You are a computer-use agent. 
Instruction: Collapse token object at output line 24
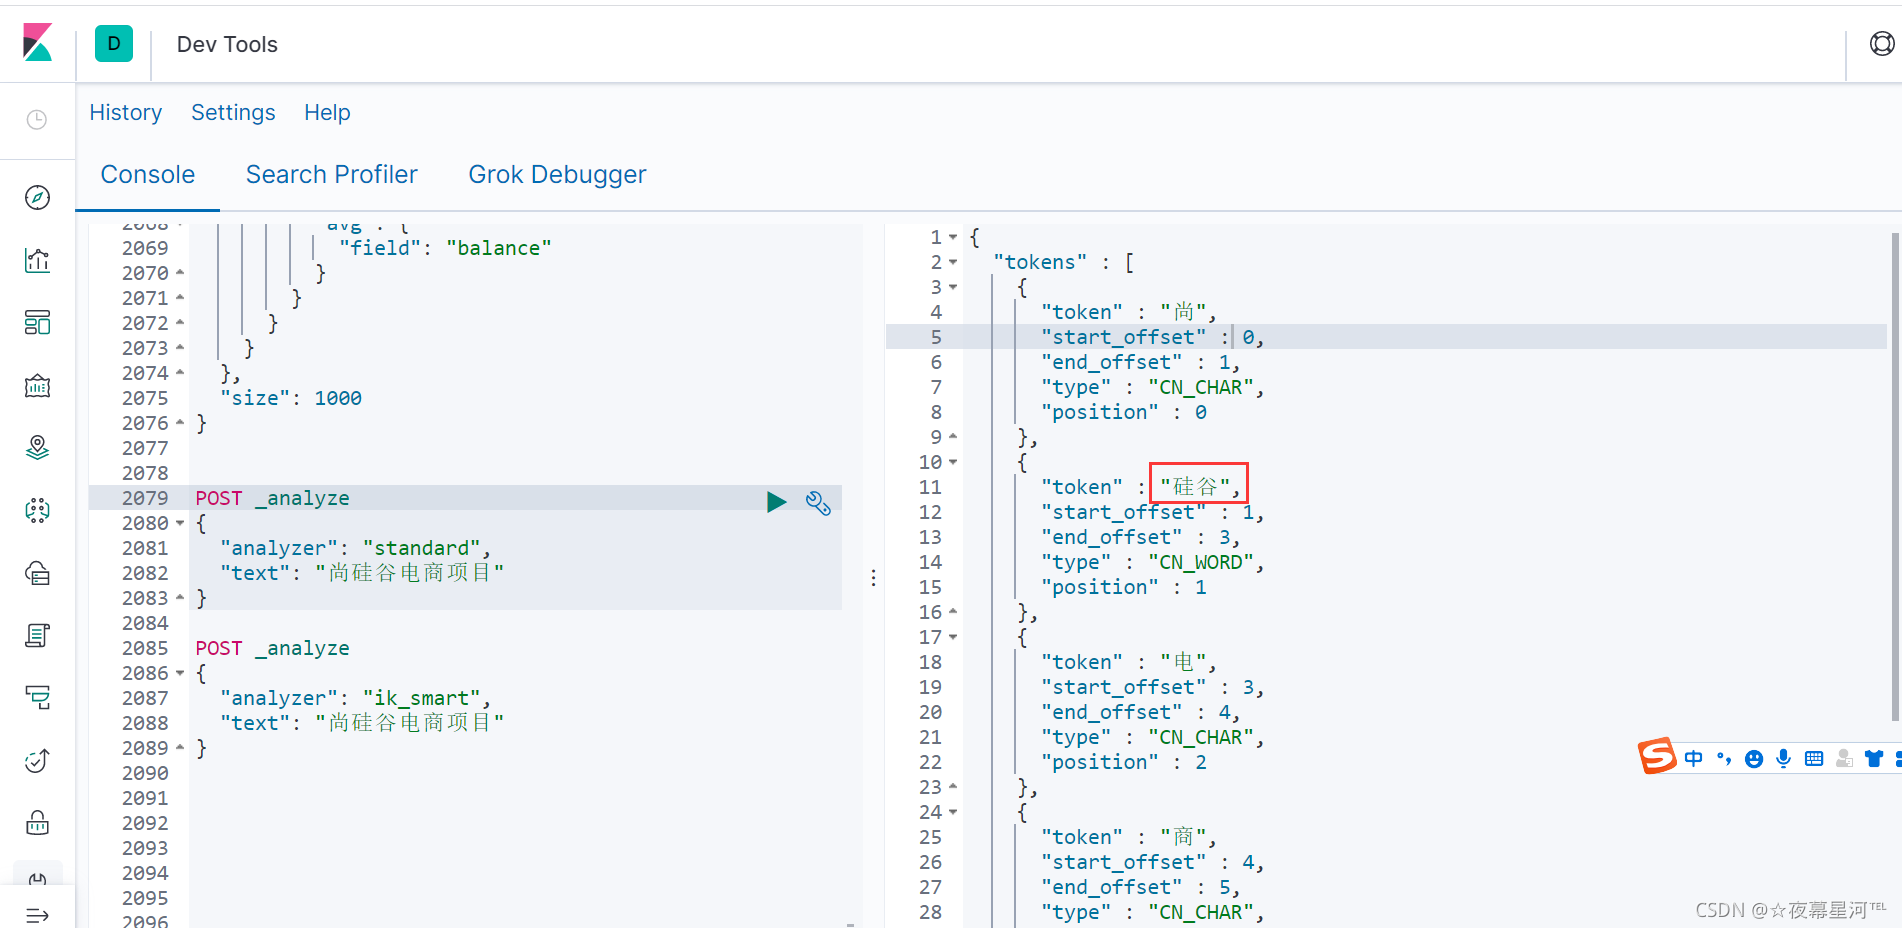pos(953,812)
